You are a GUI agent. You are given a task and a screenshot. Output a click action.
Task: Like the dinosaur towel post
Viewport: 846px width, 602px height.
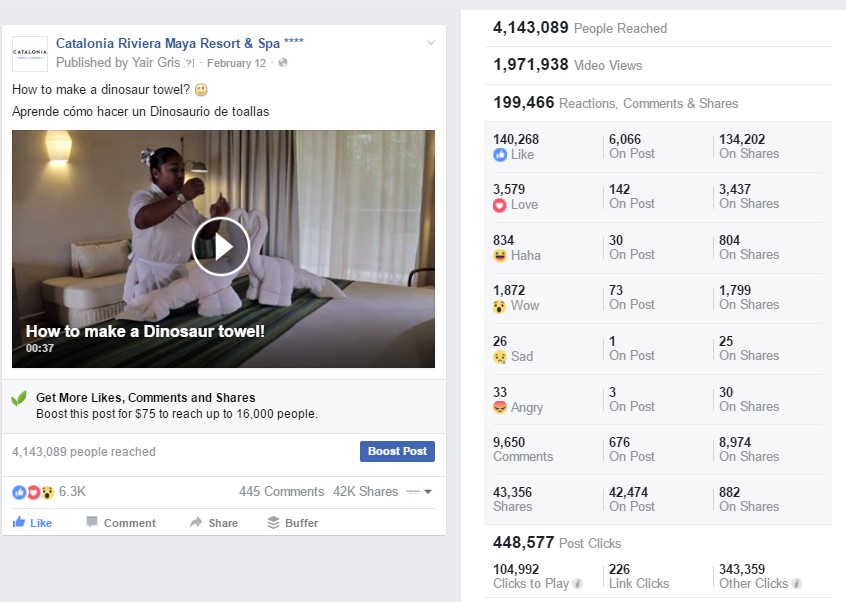32,523
